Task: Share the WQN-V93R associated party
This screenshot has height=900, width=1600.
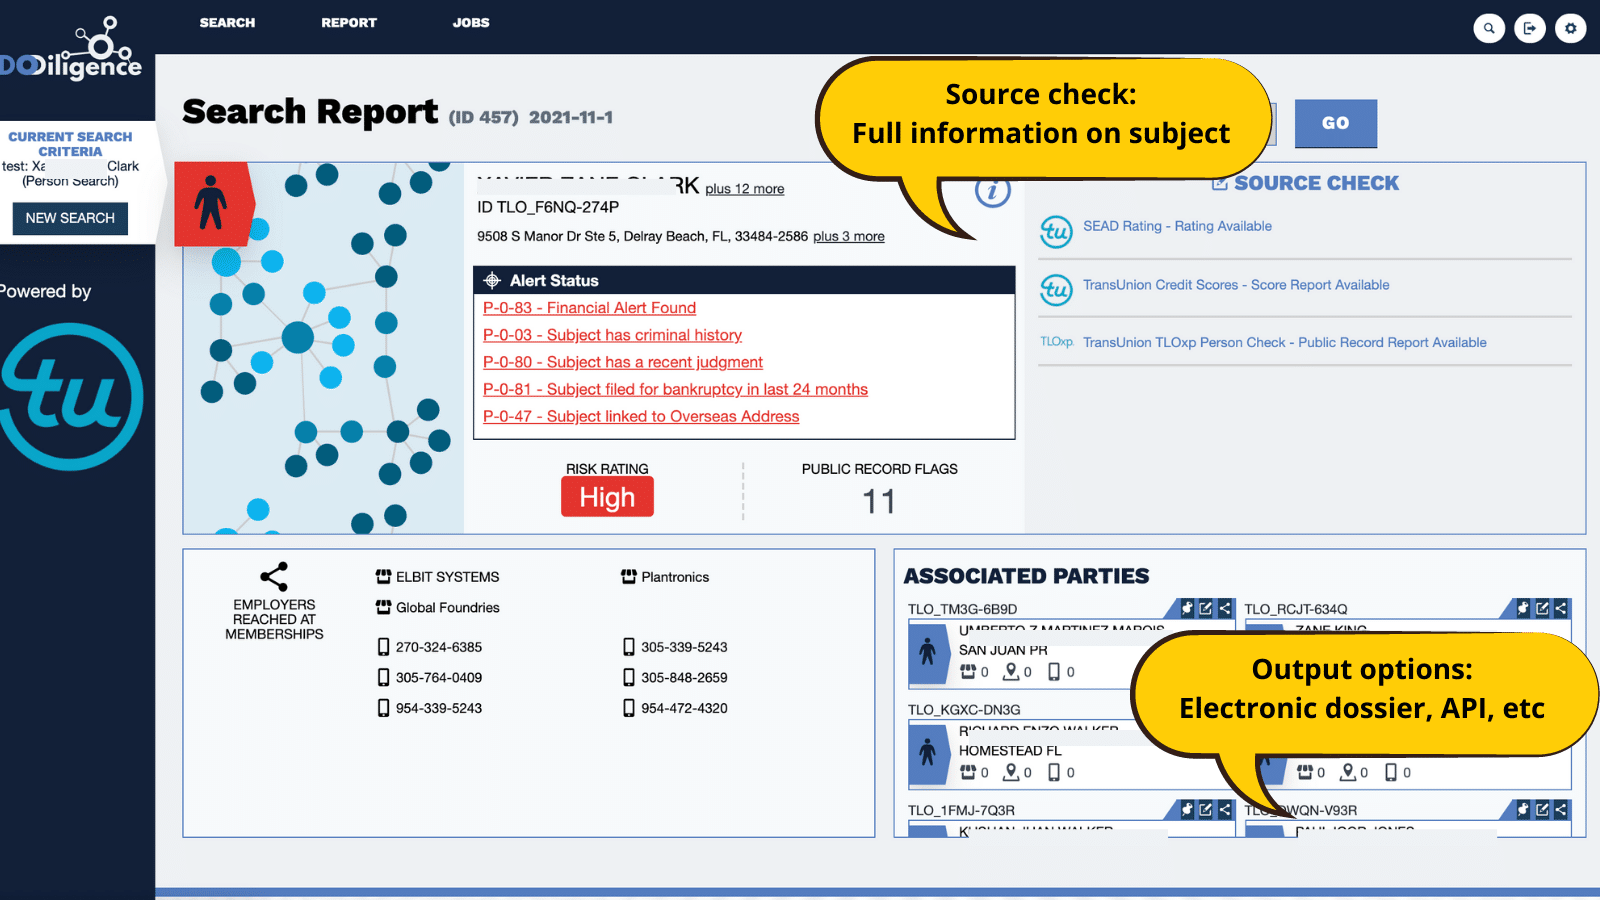Action: click(x=1561, y=809)
